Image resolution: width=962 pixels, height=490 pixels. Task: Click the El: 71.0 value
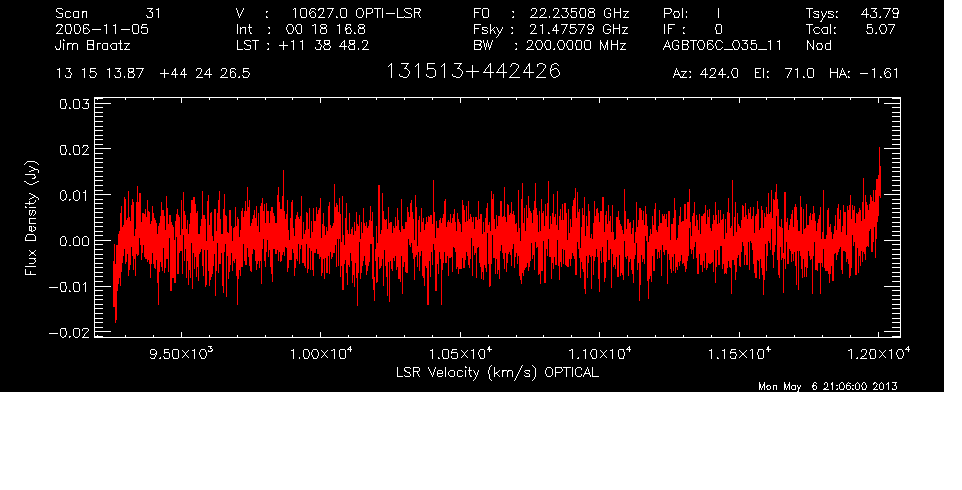point(784,74)
